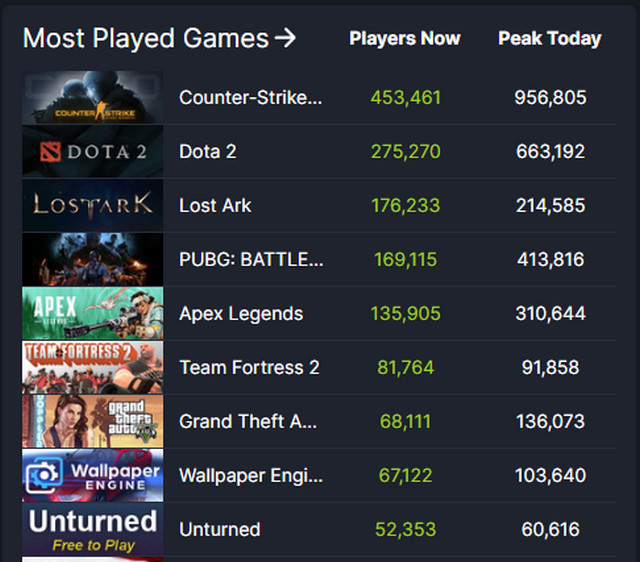Select the Grand Theft Auto V thumbnail
Image resolution: width=640 pixels, height=562 pixels.
coord(93,421)
